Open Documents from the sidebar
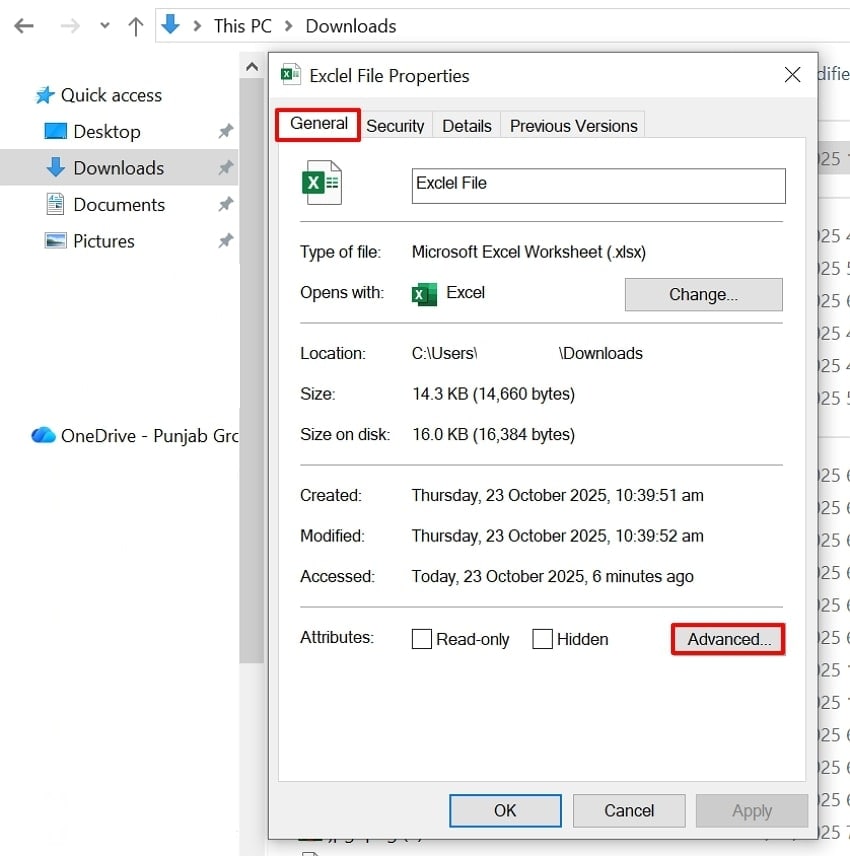Viewport: 850px width, 856px height. point(119,205)
